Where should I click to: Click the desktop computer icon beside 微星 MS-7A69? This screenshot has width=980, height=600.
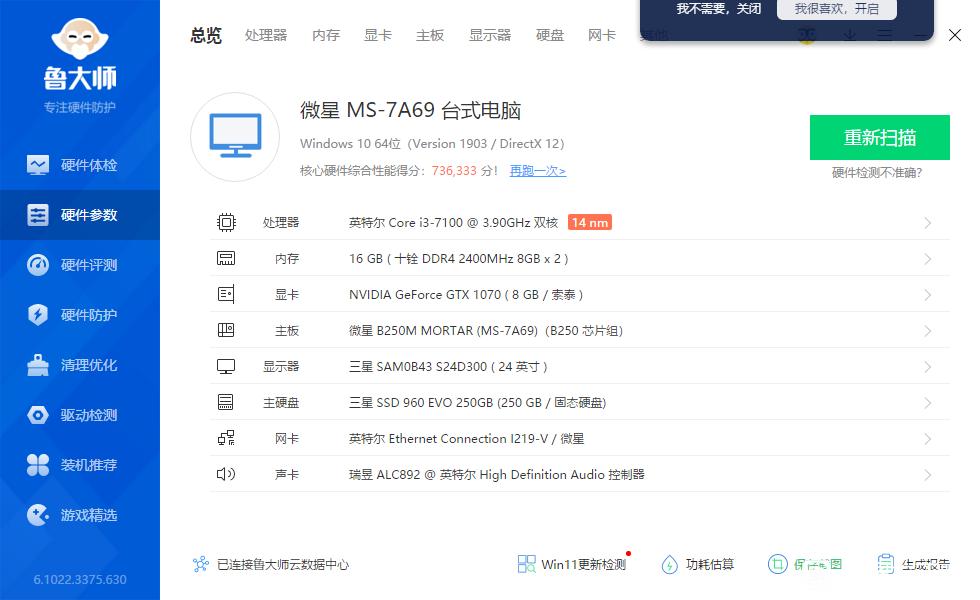(235, 137)
